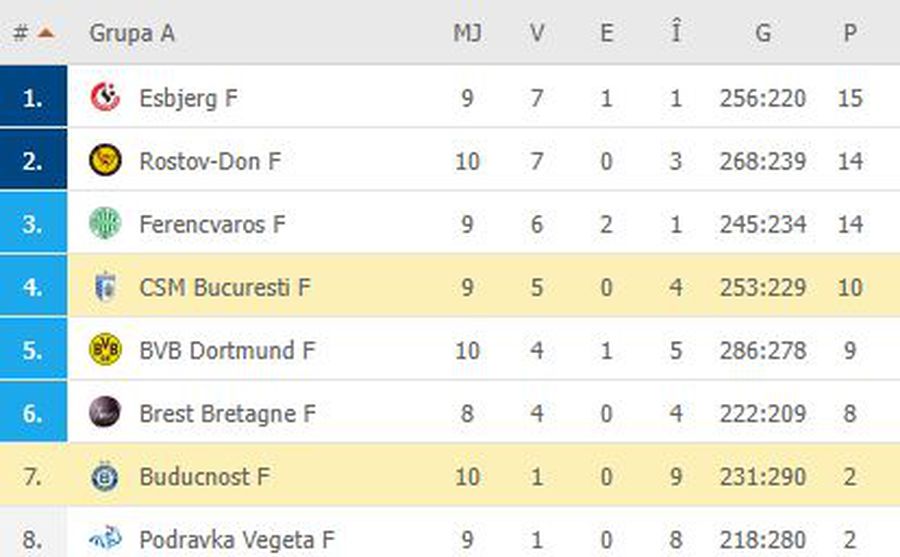Open the Rostov-Don F team page
This screenshot has height=557, width=900.
[210, 161]
